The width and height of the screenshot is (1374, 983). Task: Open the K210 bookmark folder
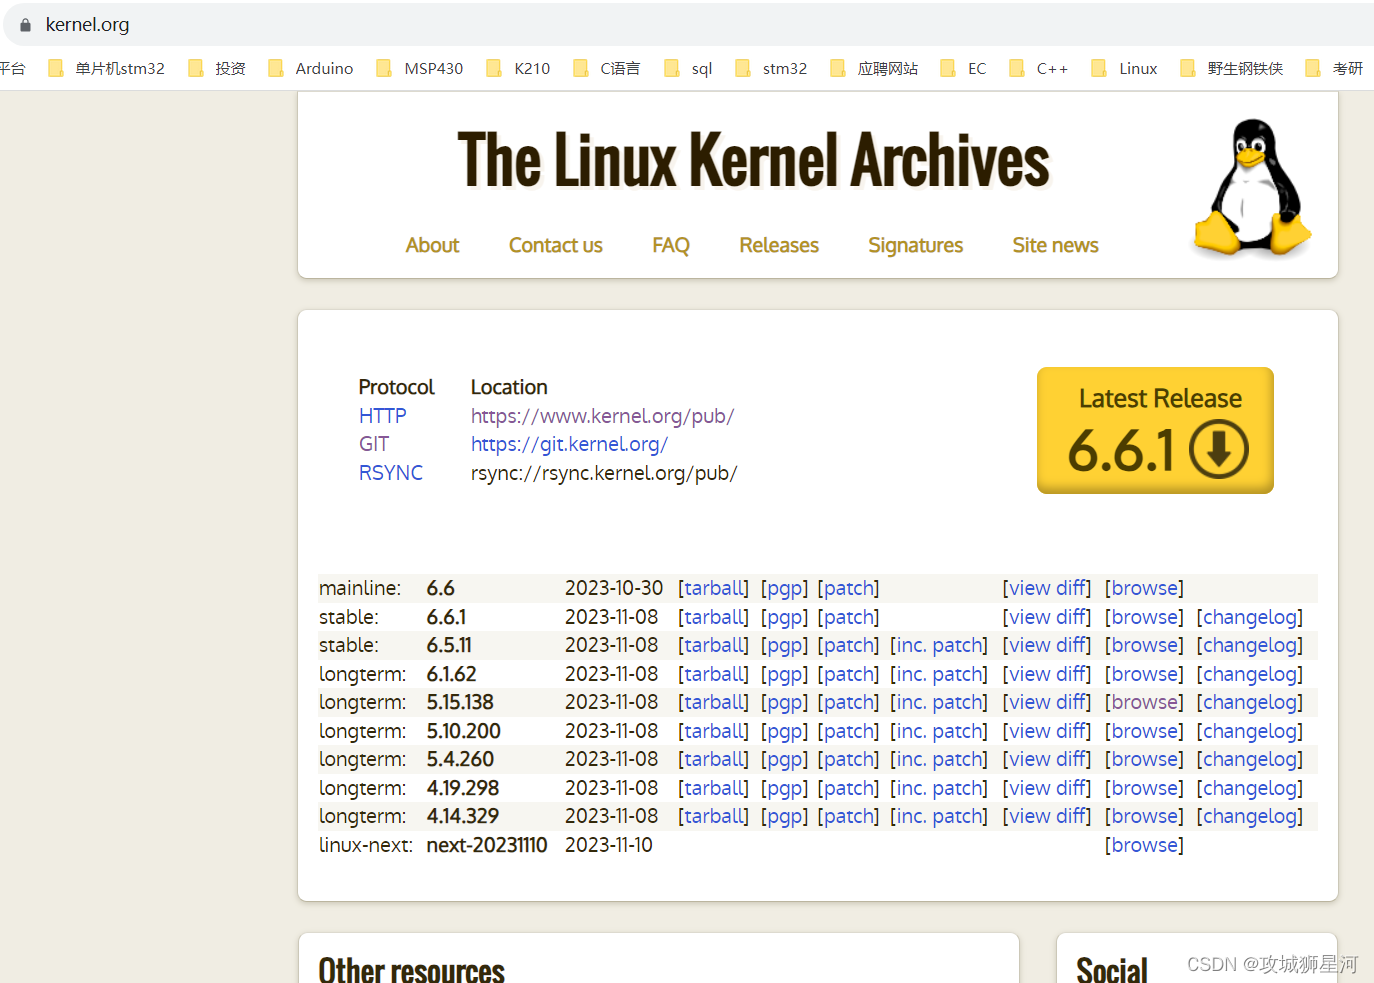pyautogui.click(x=518, y=68)
